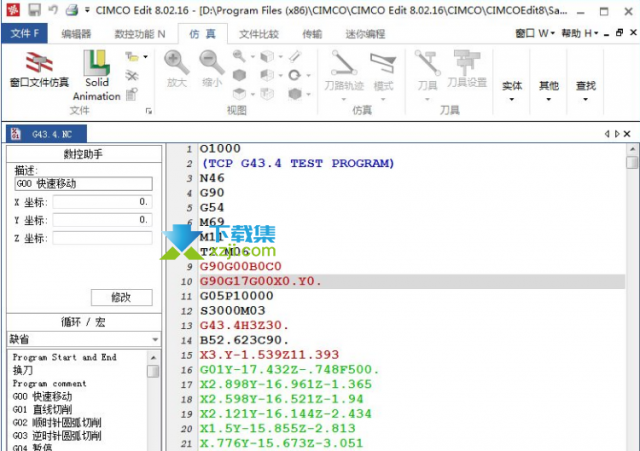
Task: Expand the rotate view dropdown arrow
Action: (308, 75)
